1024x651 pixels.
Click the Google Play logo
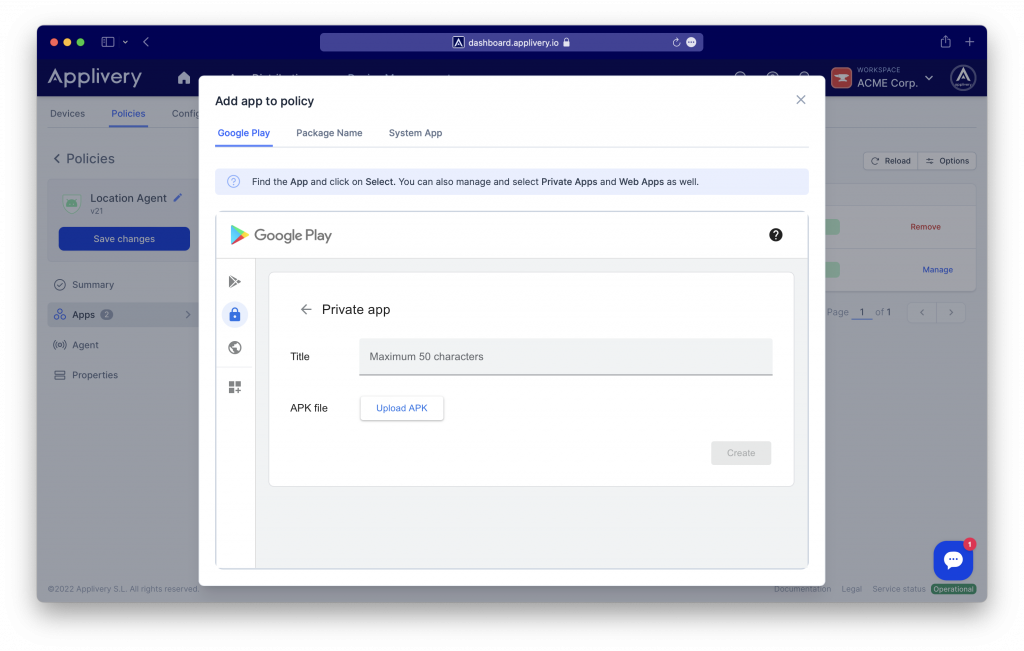coord(281,235)
